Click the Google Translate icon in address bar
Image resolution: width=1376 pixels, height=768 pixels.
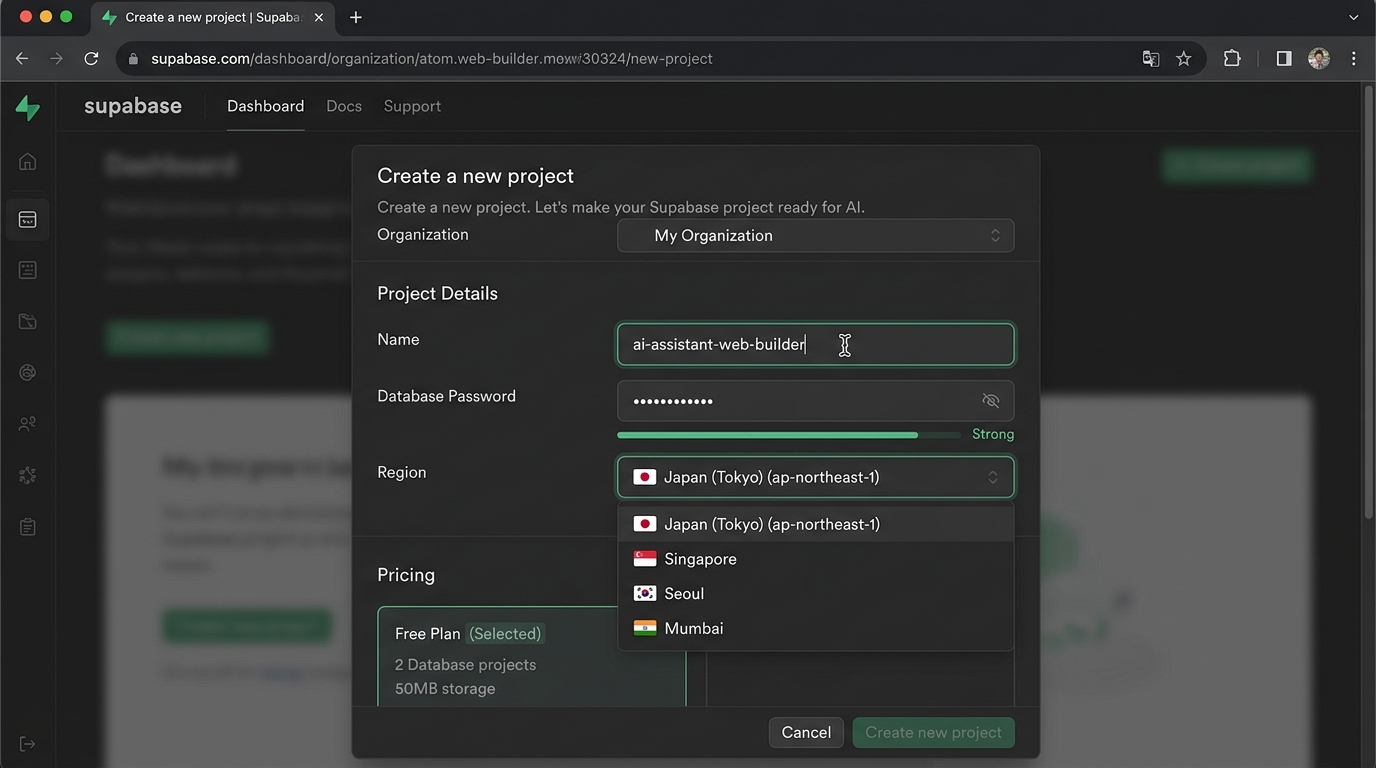point(1151,59)
